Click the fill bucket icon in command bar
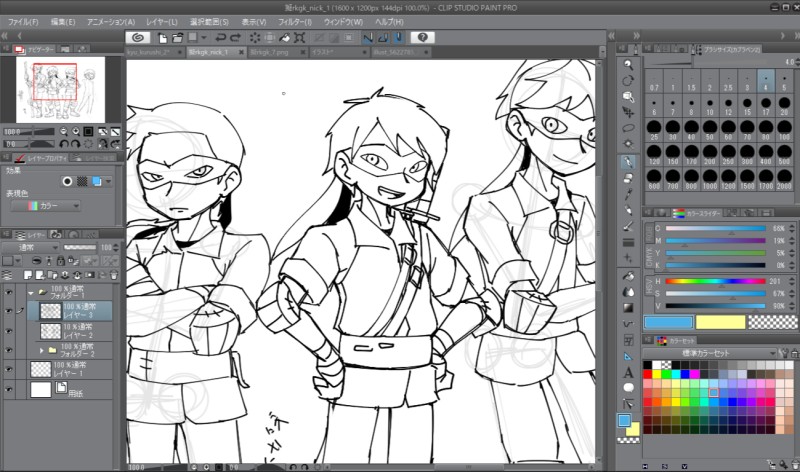 coord(285,38)
